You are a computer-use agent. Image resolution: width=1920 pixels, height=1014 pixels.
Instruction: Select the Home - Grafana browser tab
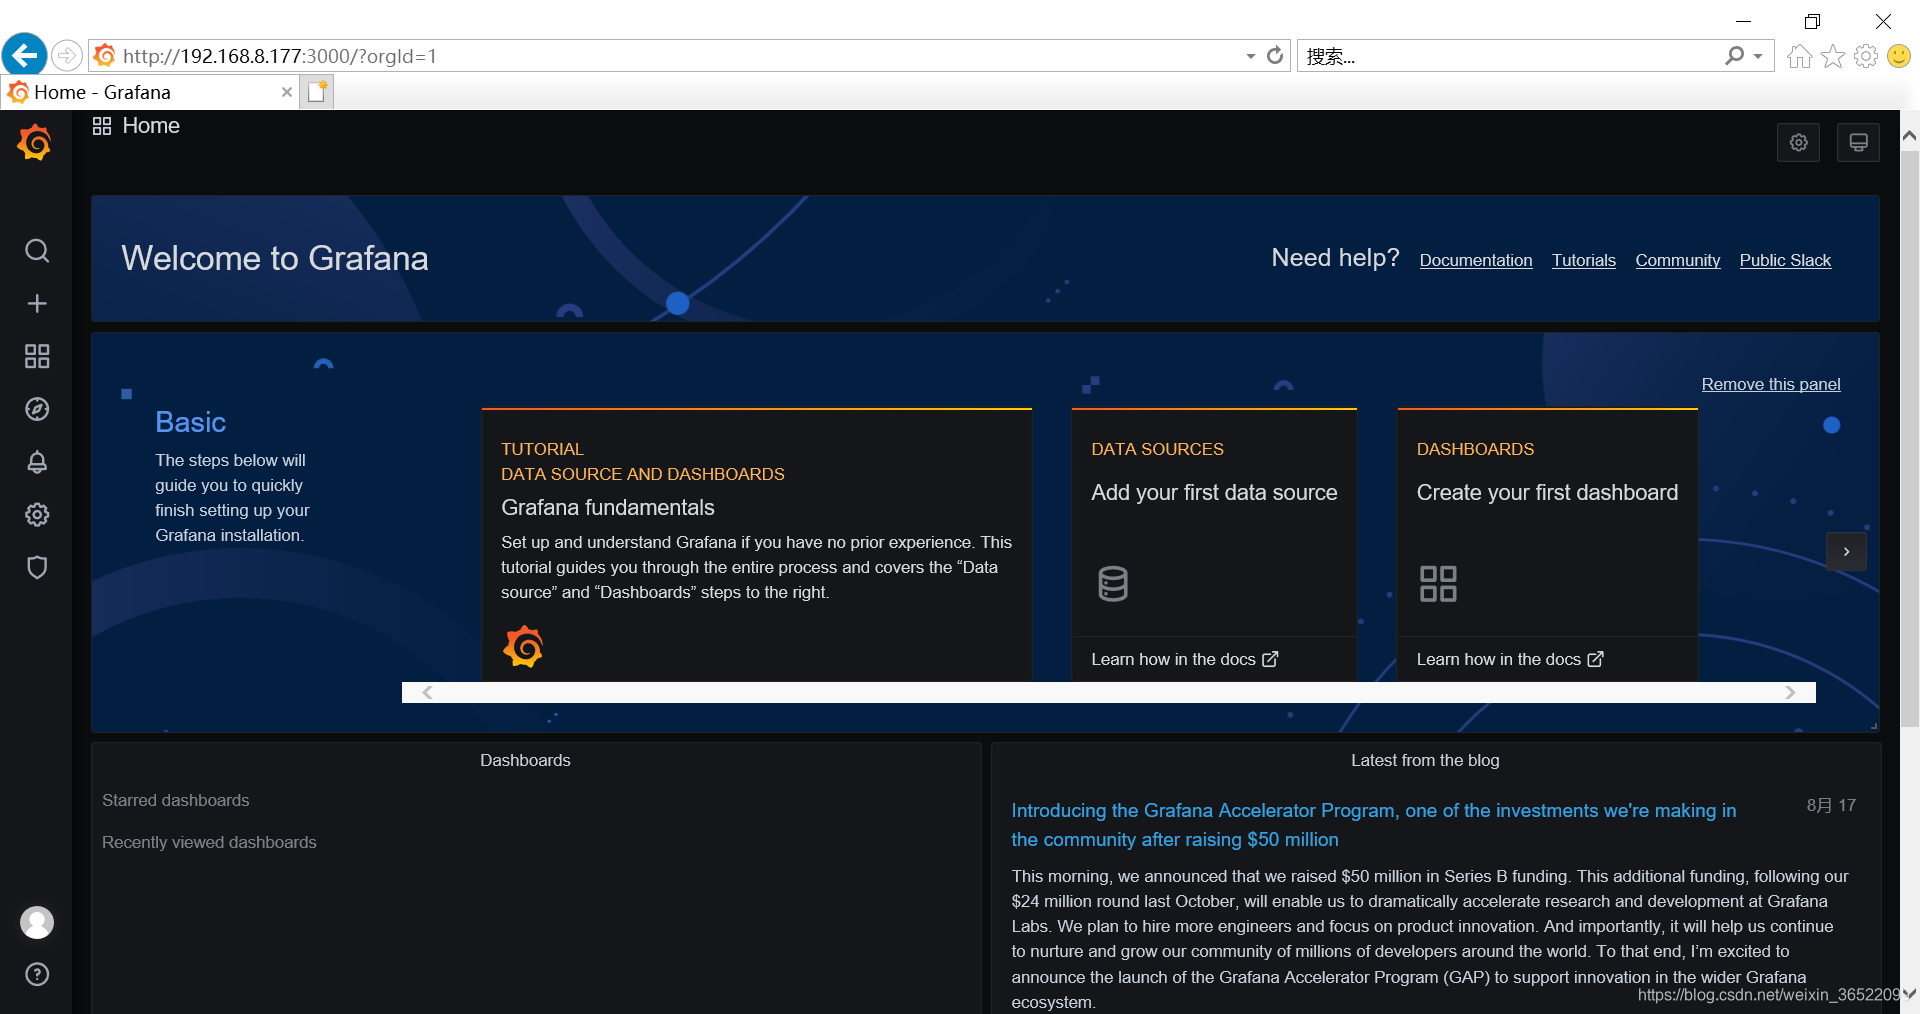pos(150,92)
